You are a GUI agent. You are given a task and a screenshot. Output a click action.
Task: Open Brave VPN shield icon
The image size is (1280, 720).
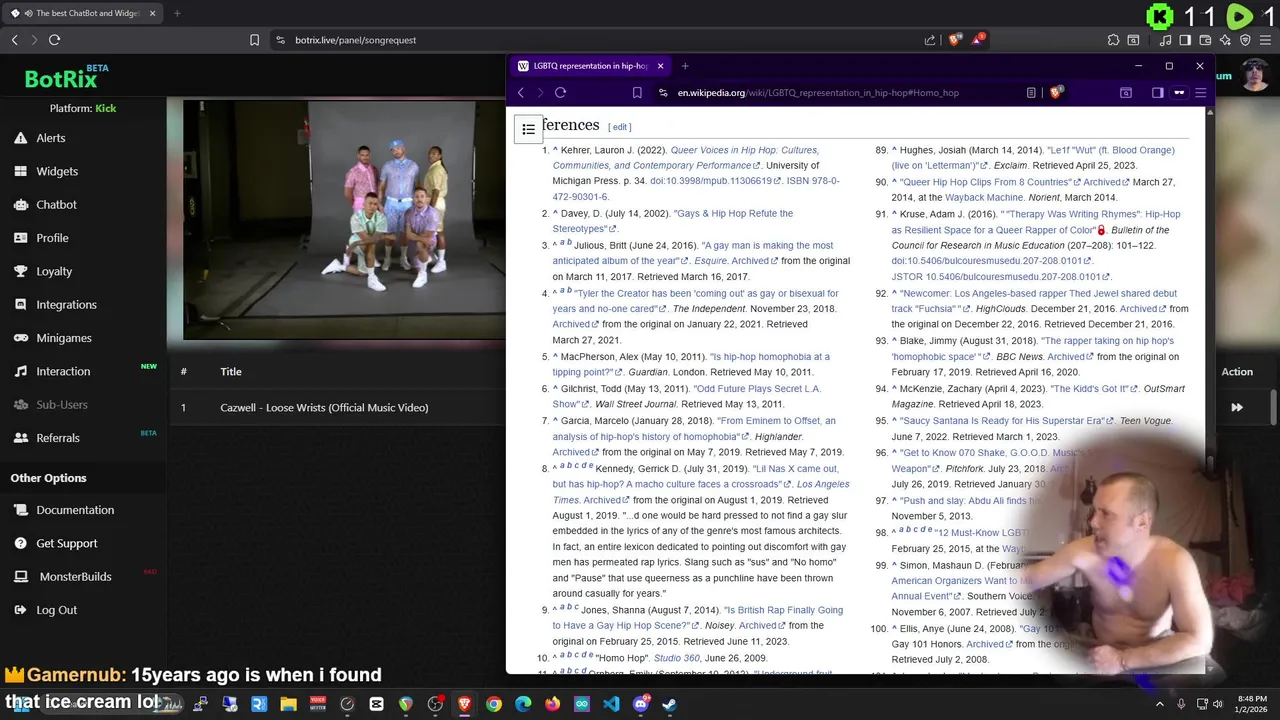tap(1245, 40)
